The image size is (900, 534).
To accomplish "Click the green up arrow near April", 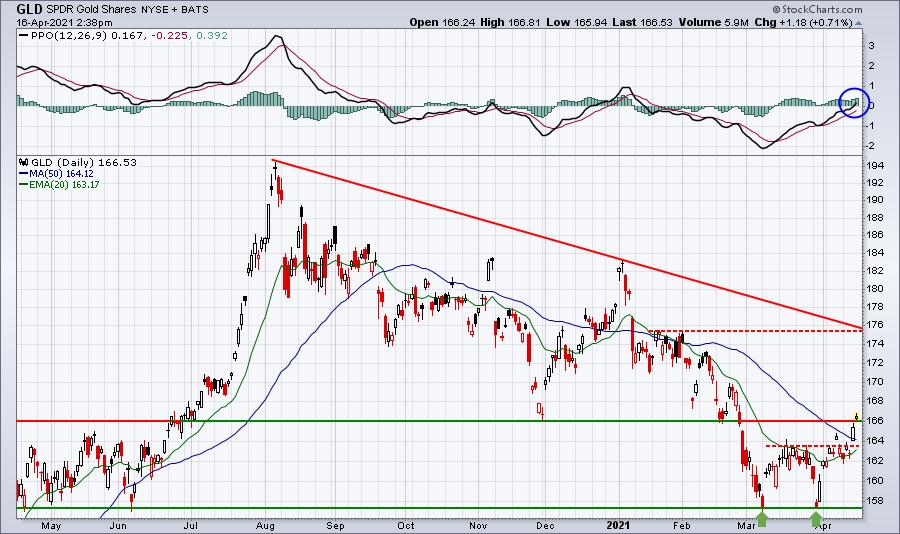I will (817, 518).
